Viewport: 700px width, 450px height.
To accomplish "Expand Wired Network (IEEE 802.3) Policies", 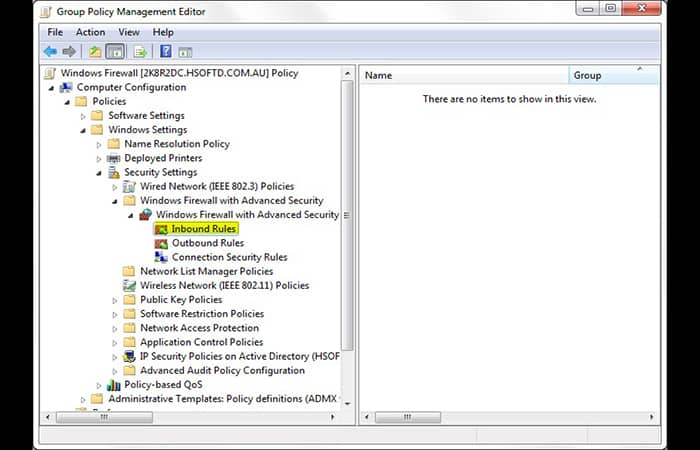I will click(115, 187).
